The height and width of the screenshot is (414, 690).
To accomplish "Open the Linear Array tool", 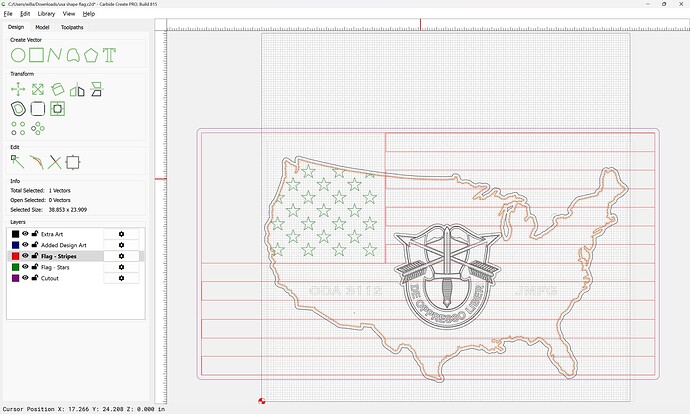I will pos(18,128).
